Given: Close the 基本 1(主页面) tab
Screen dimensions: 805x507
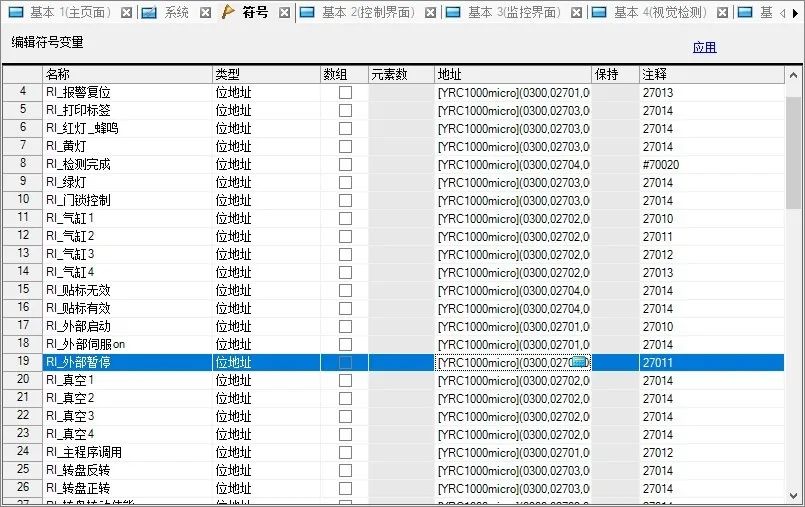Looking at the screenshot, I should 126,13.
